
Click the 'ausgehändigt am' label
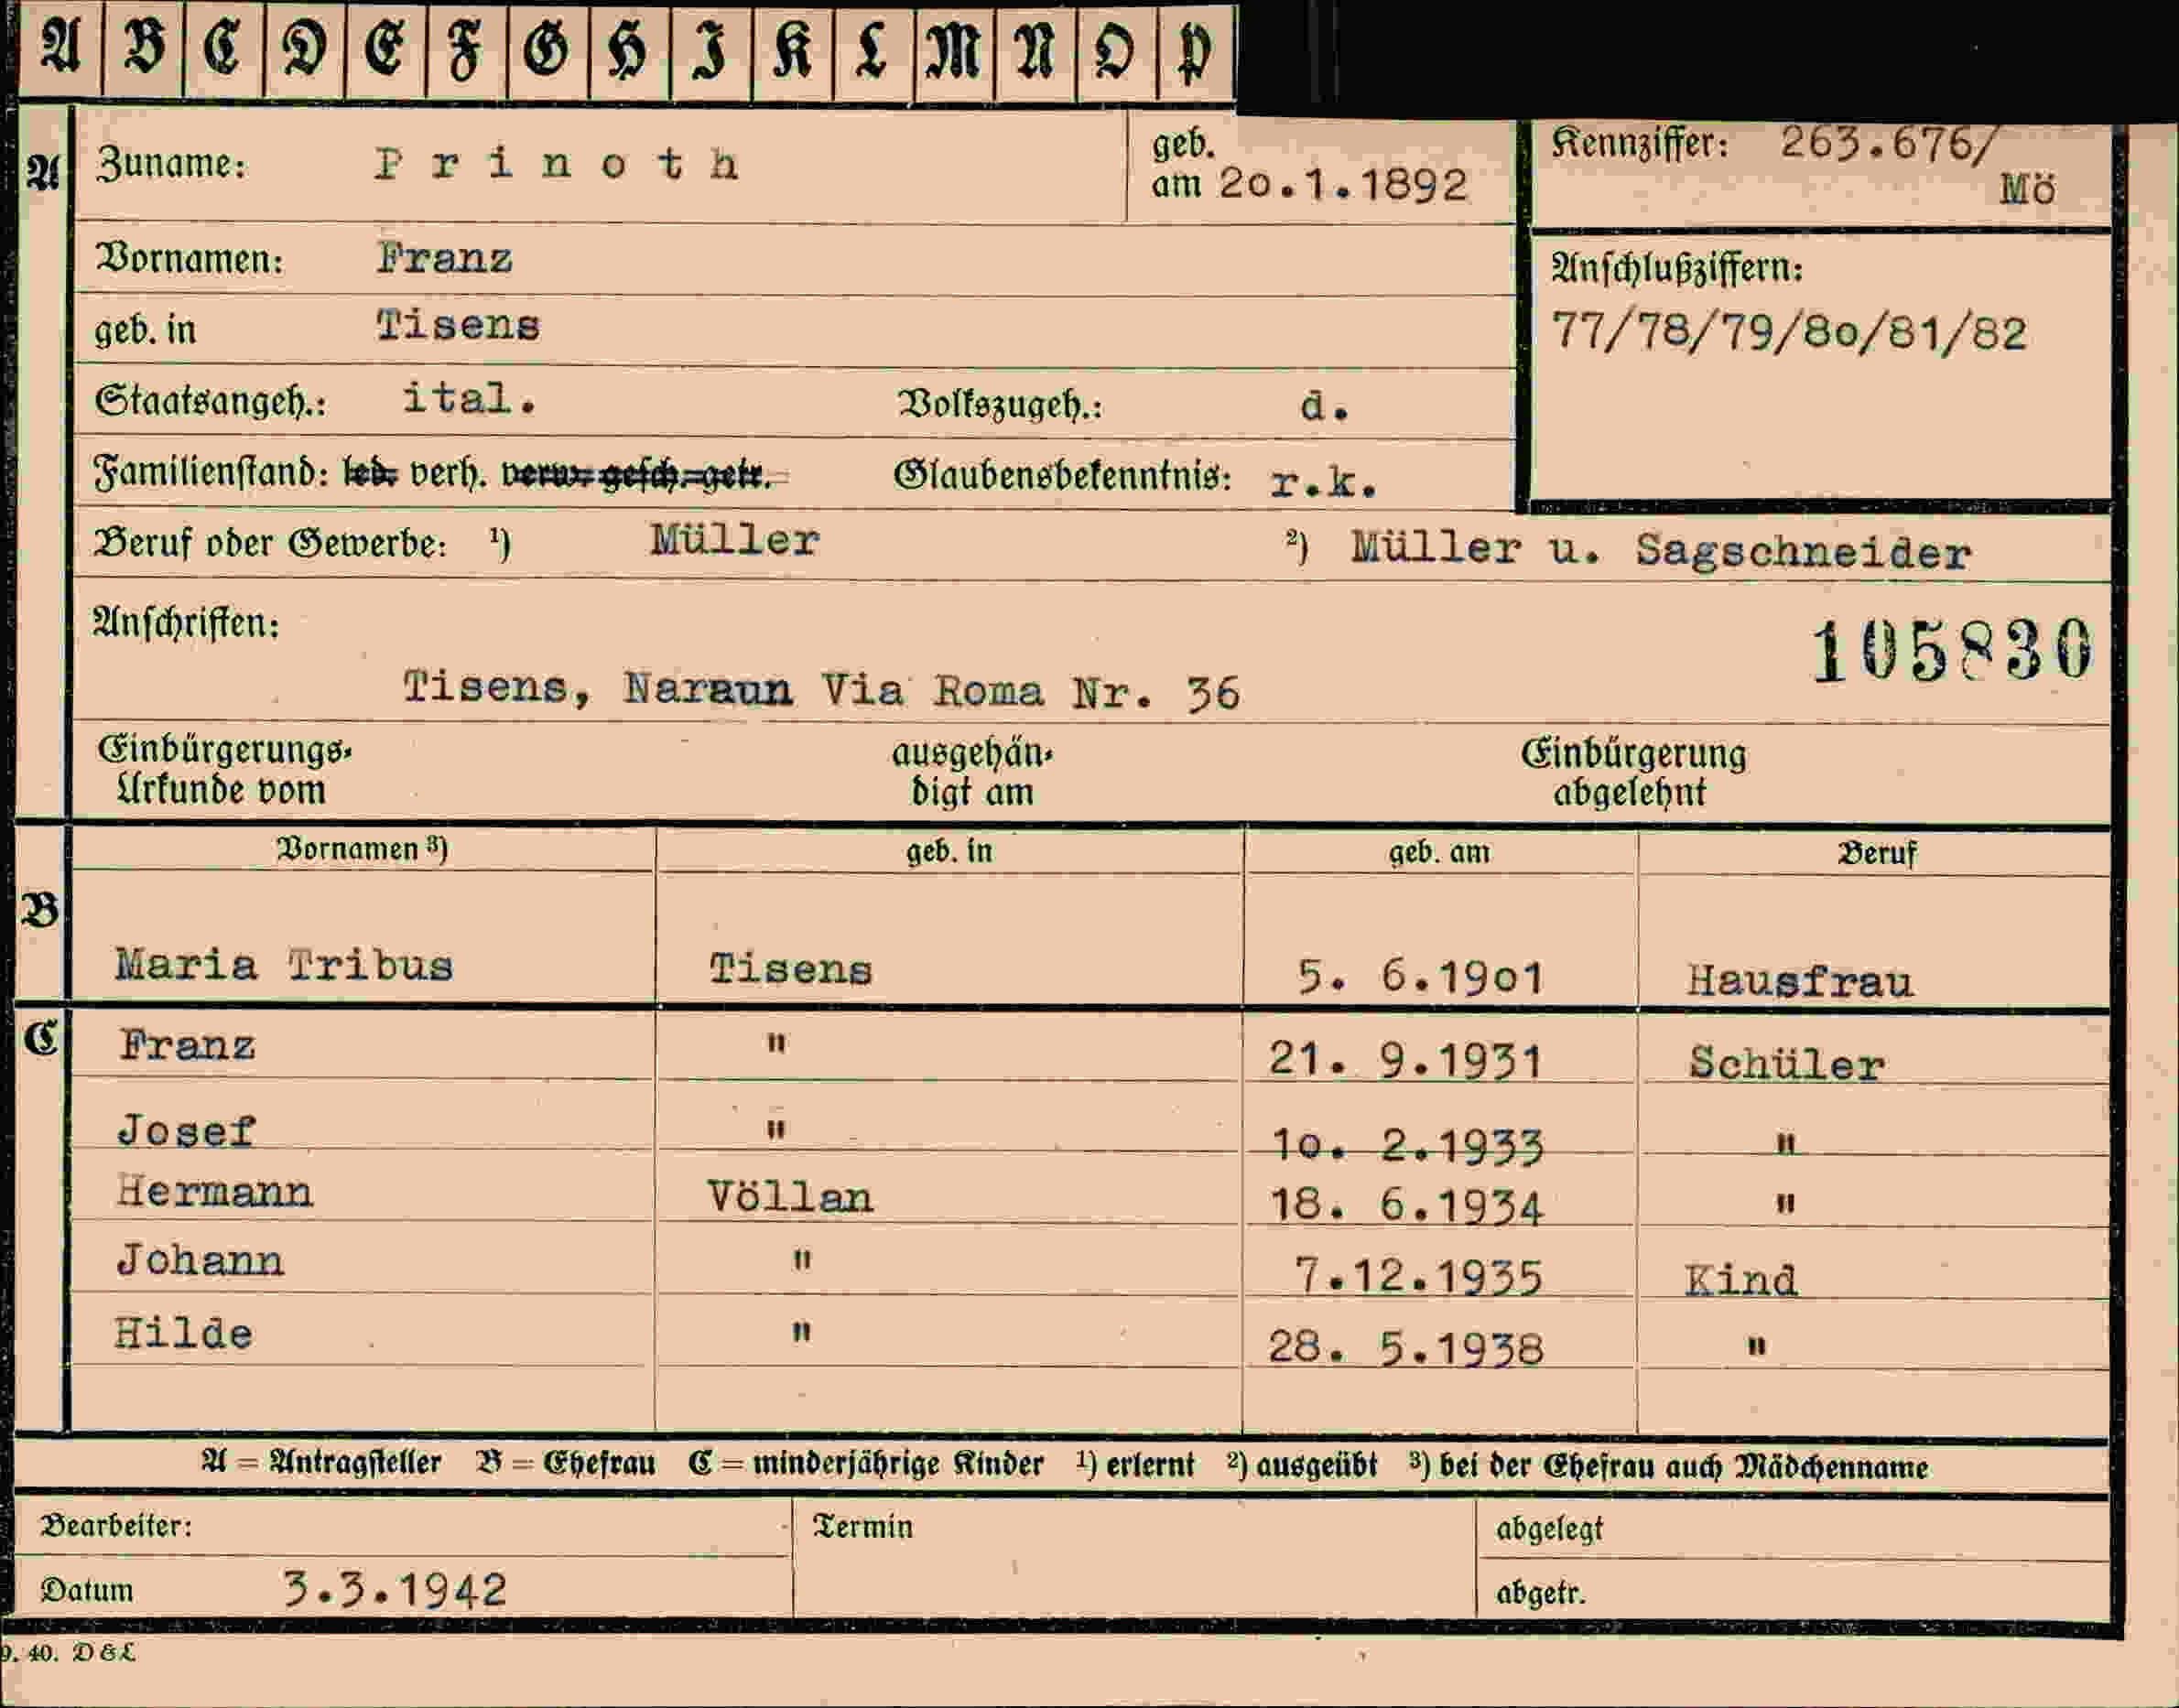tap(972, 772)
